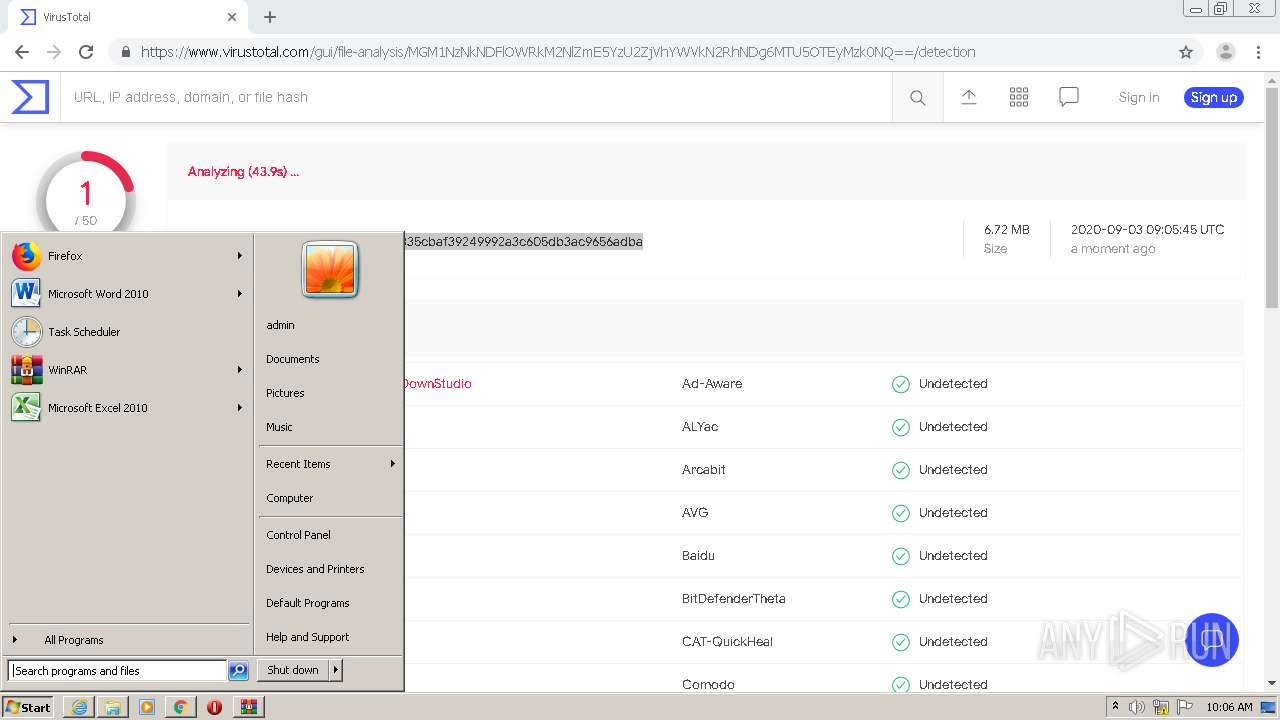1280x720 pixels.
Task: Expand the WinRAR submenu arrow
Action: click(x=240, y=370)
